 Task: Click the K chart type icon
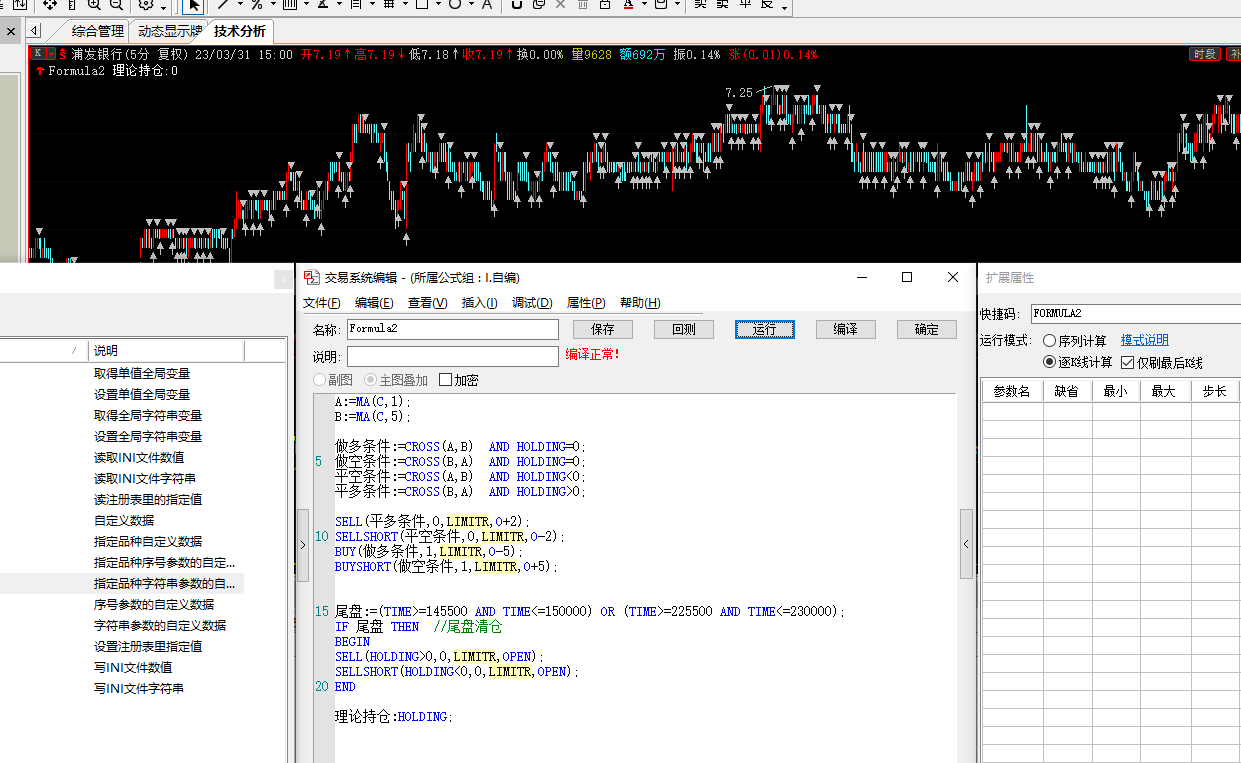(37, 53)
